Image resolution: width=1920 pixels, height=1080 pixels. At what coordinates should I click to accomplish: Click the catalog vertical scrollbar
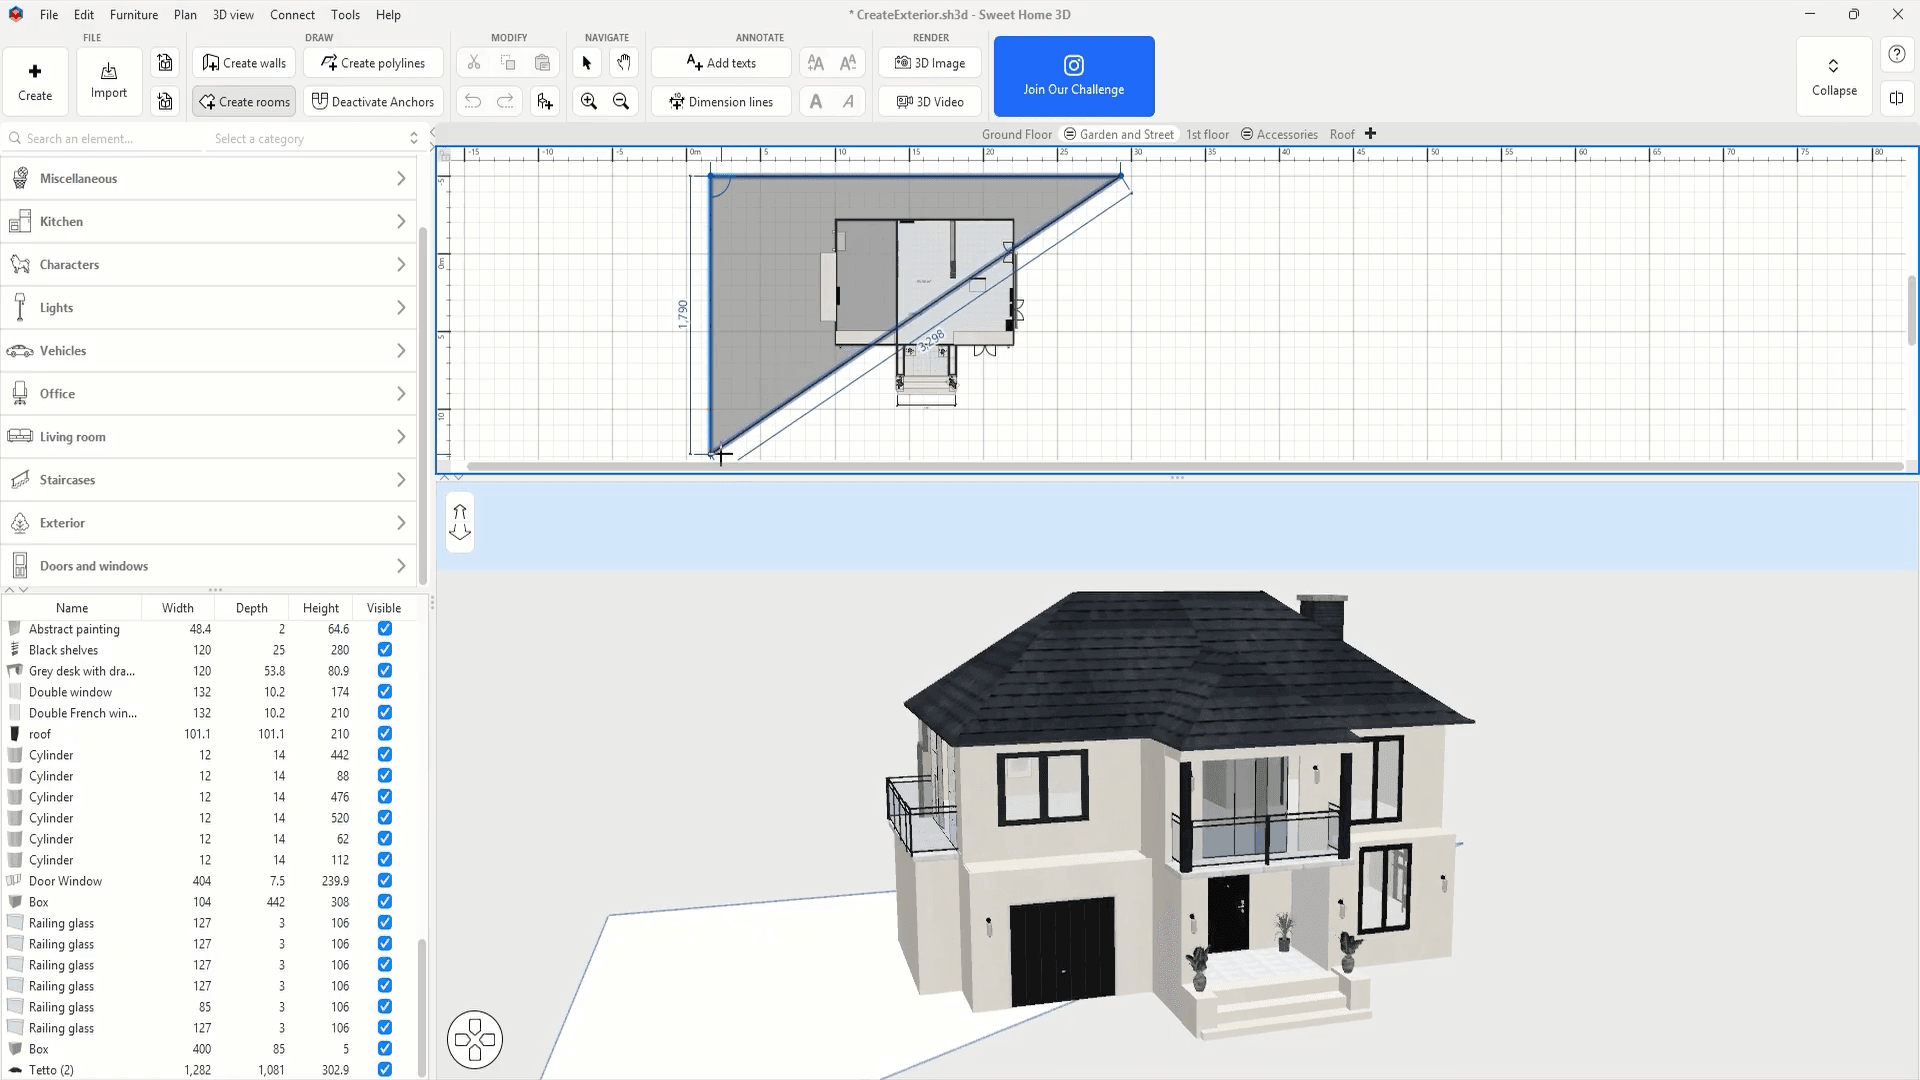click(423, 405)
